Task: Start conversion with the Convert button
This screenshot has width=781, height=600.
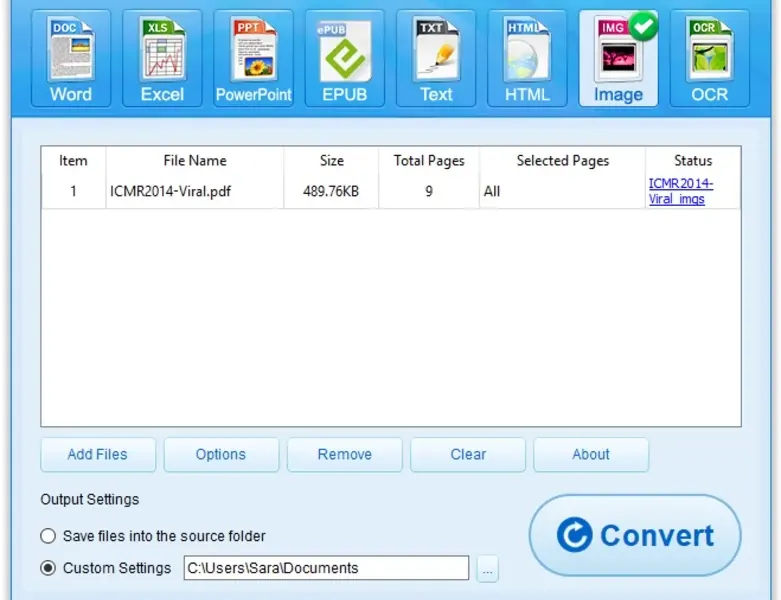Action: [635, 535]
